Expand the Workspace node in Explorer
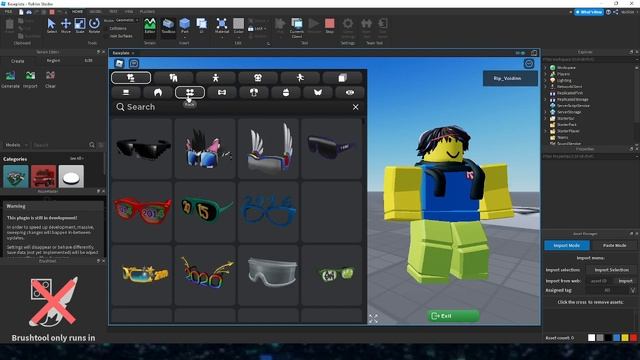 point(546,68)
